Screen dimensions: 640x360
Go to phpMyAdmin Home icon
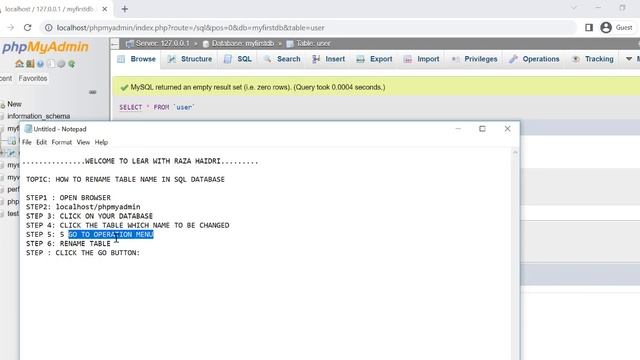pos(19,64)
